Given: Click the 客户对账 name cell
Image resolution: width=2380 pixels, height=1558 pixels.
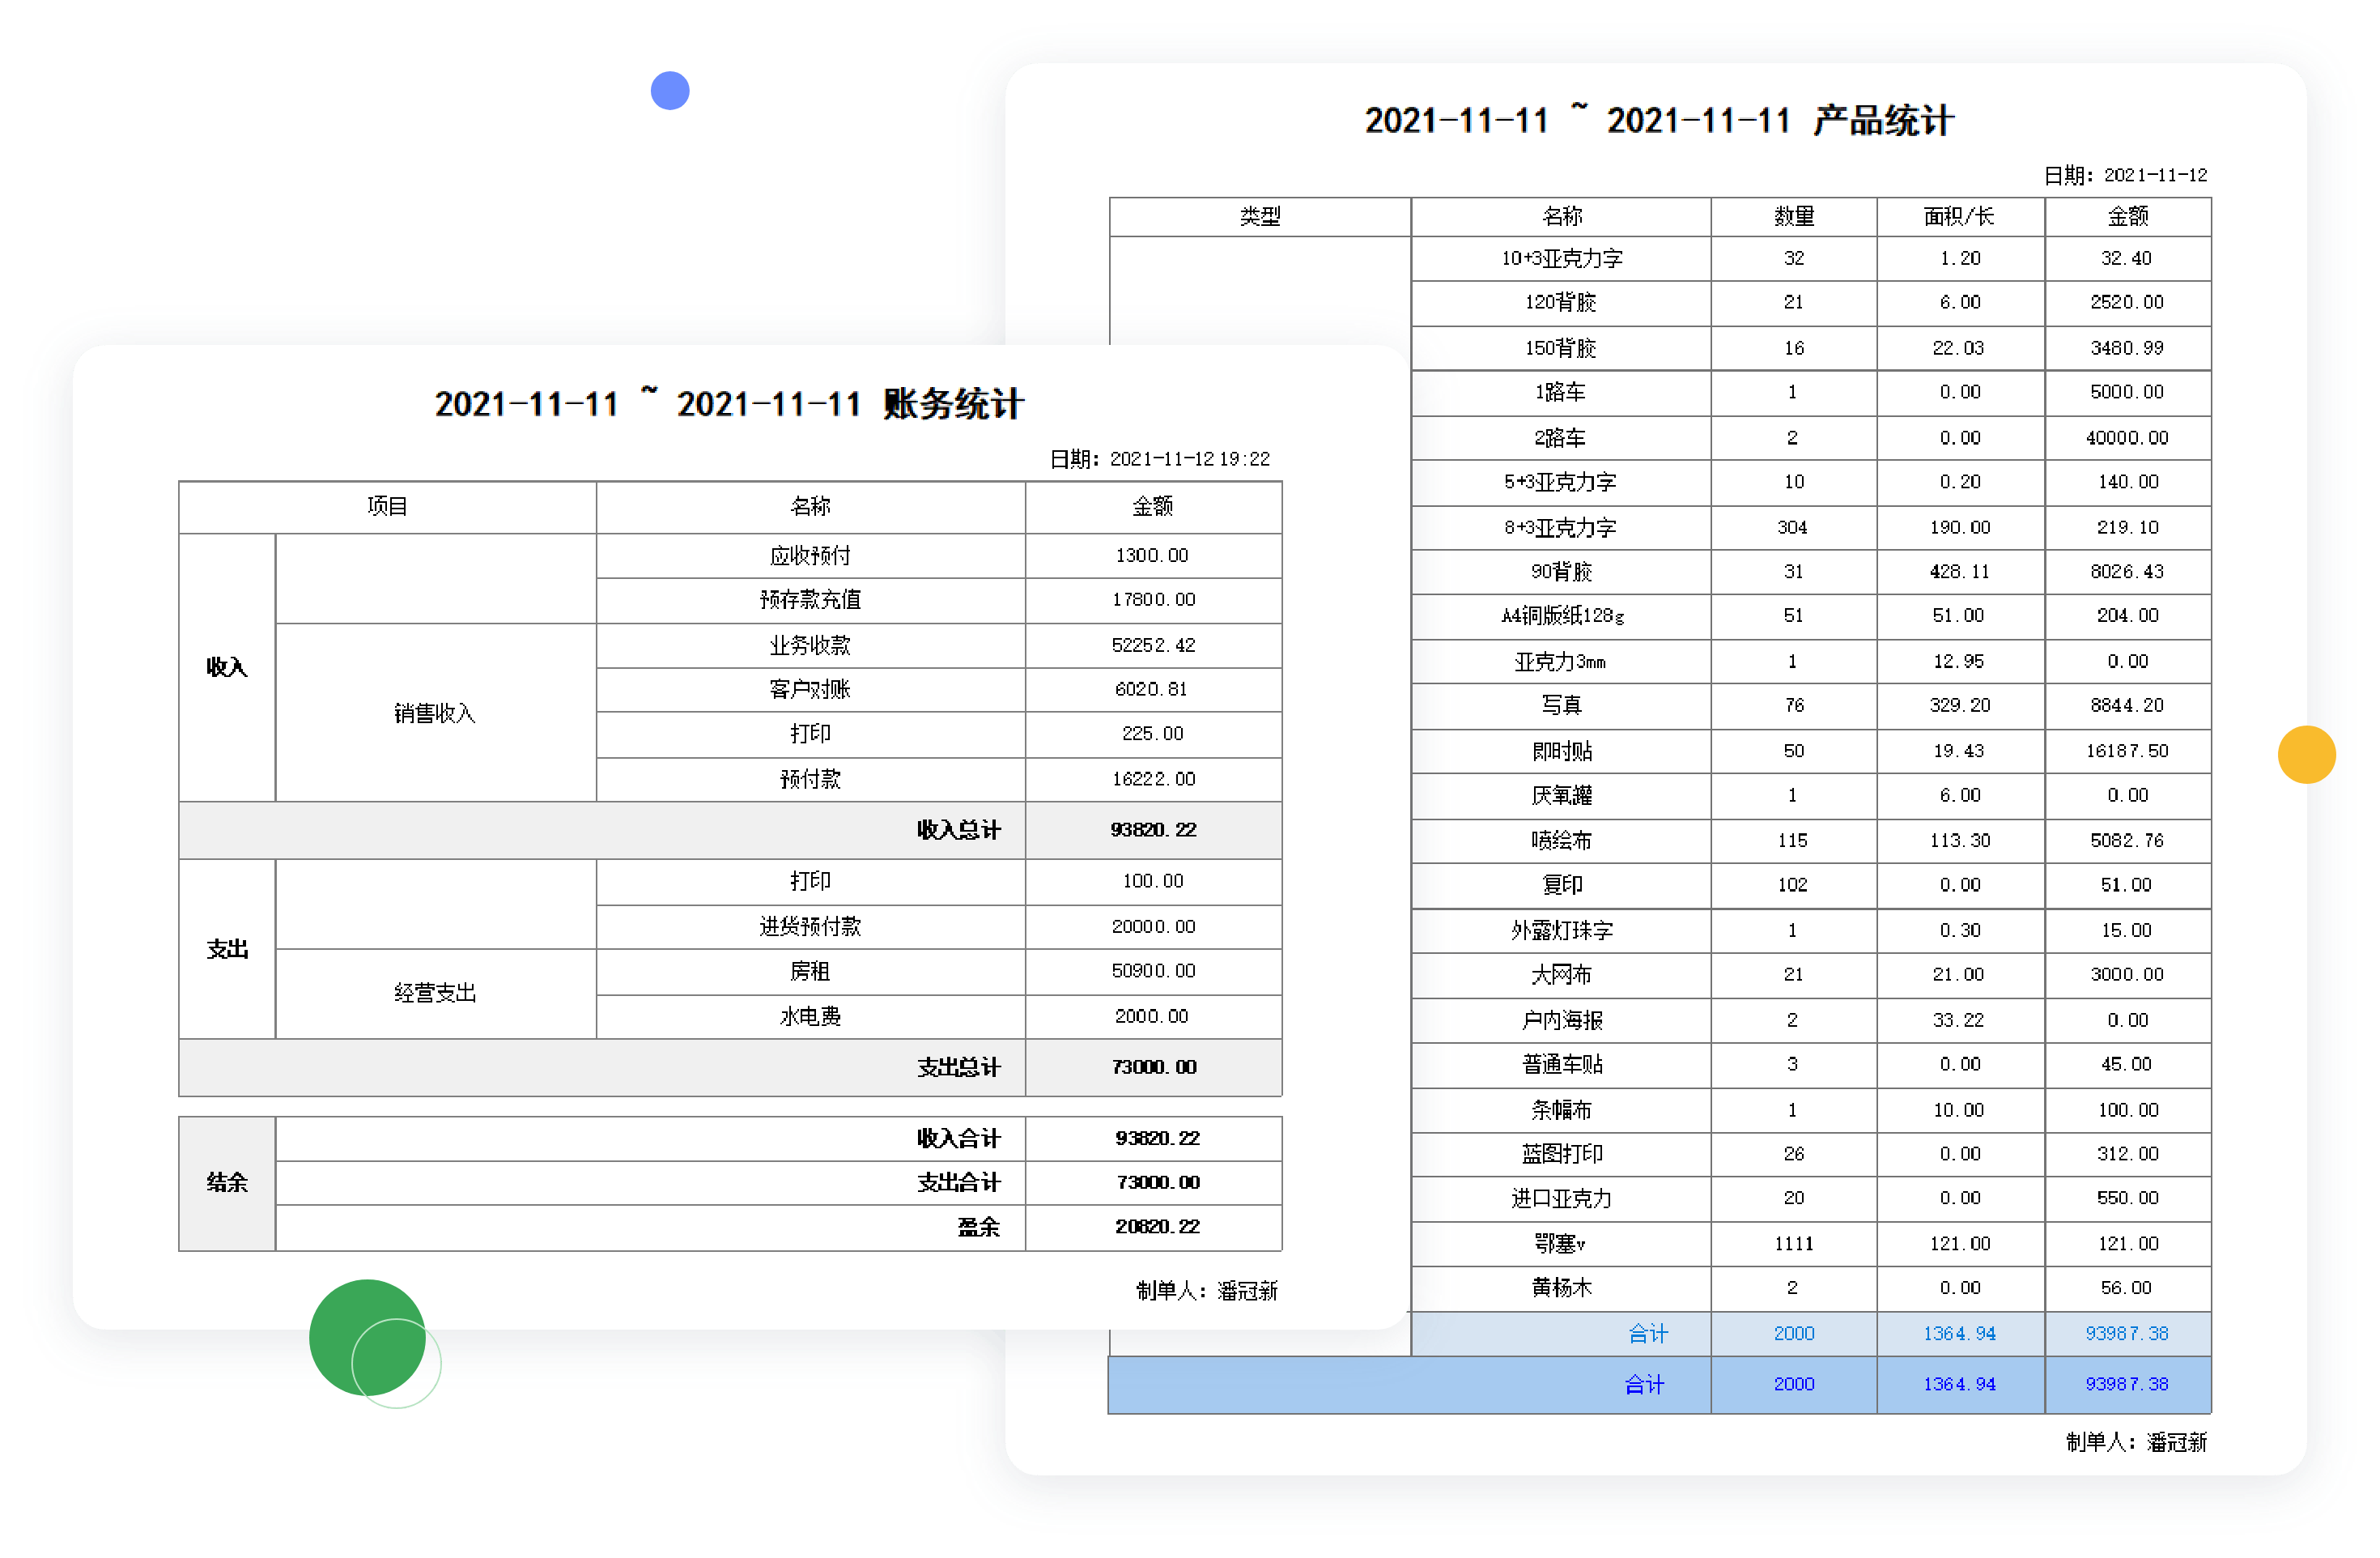Looking at the screenshot, I should pos(810,689).
